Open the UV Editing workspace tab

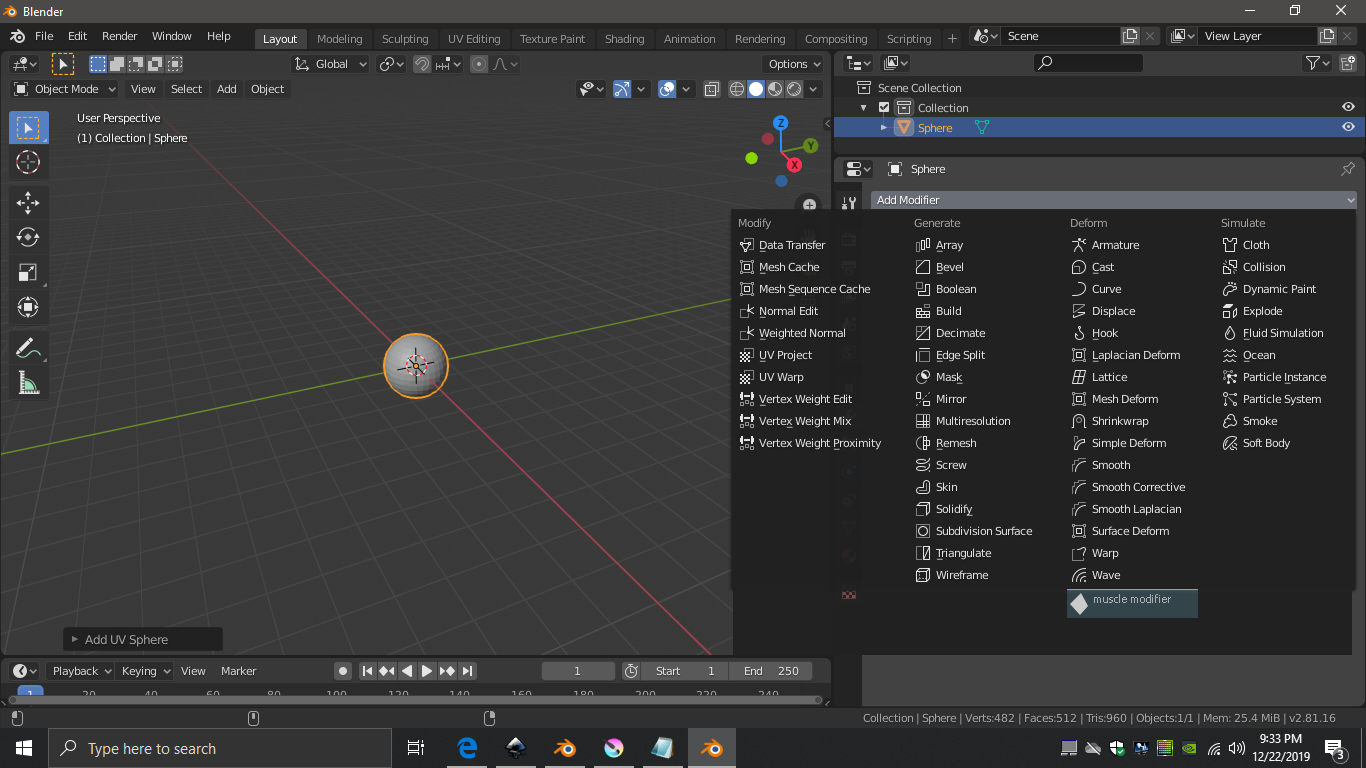point(474,39)
